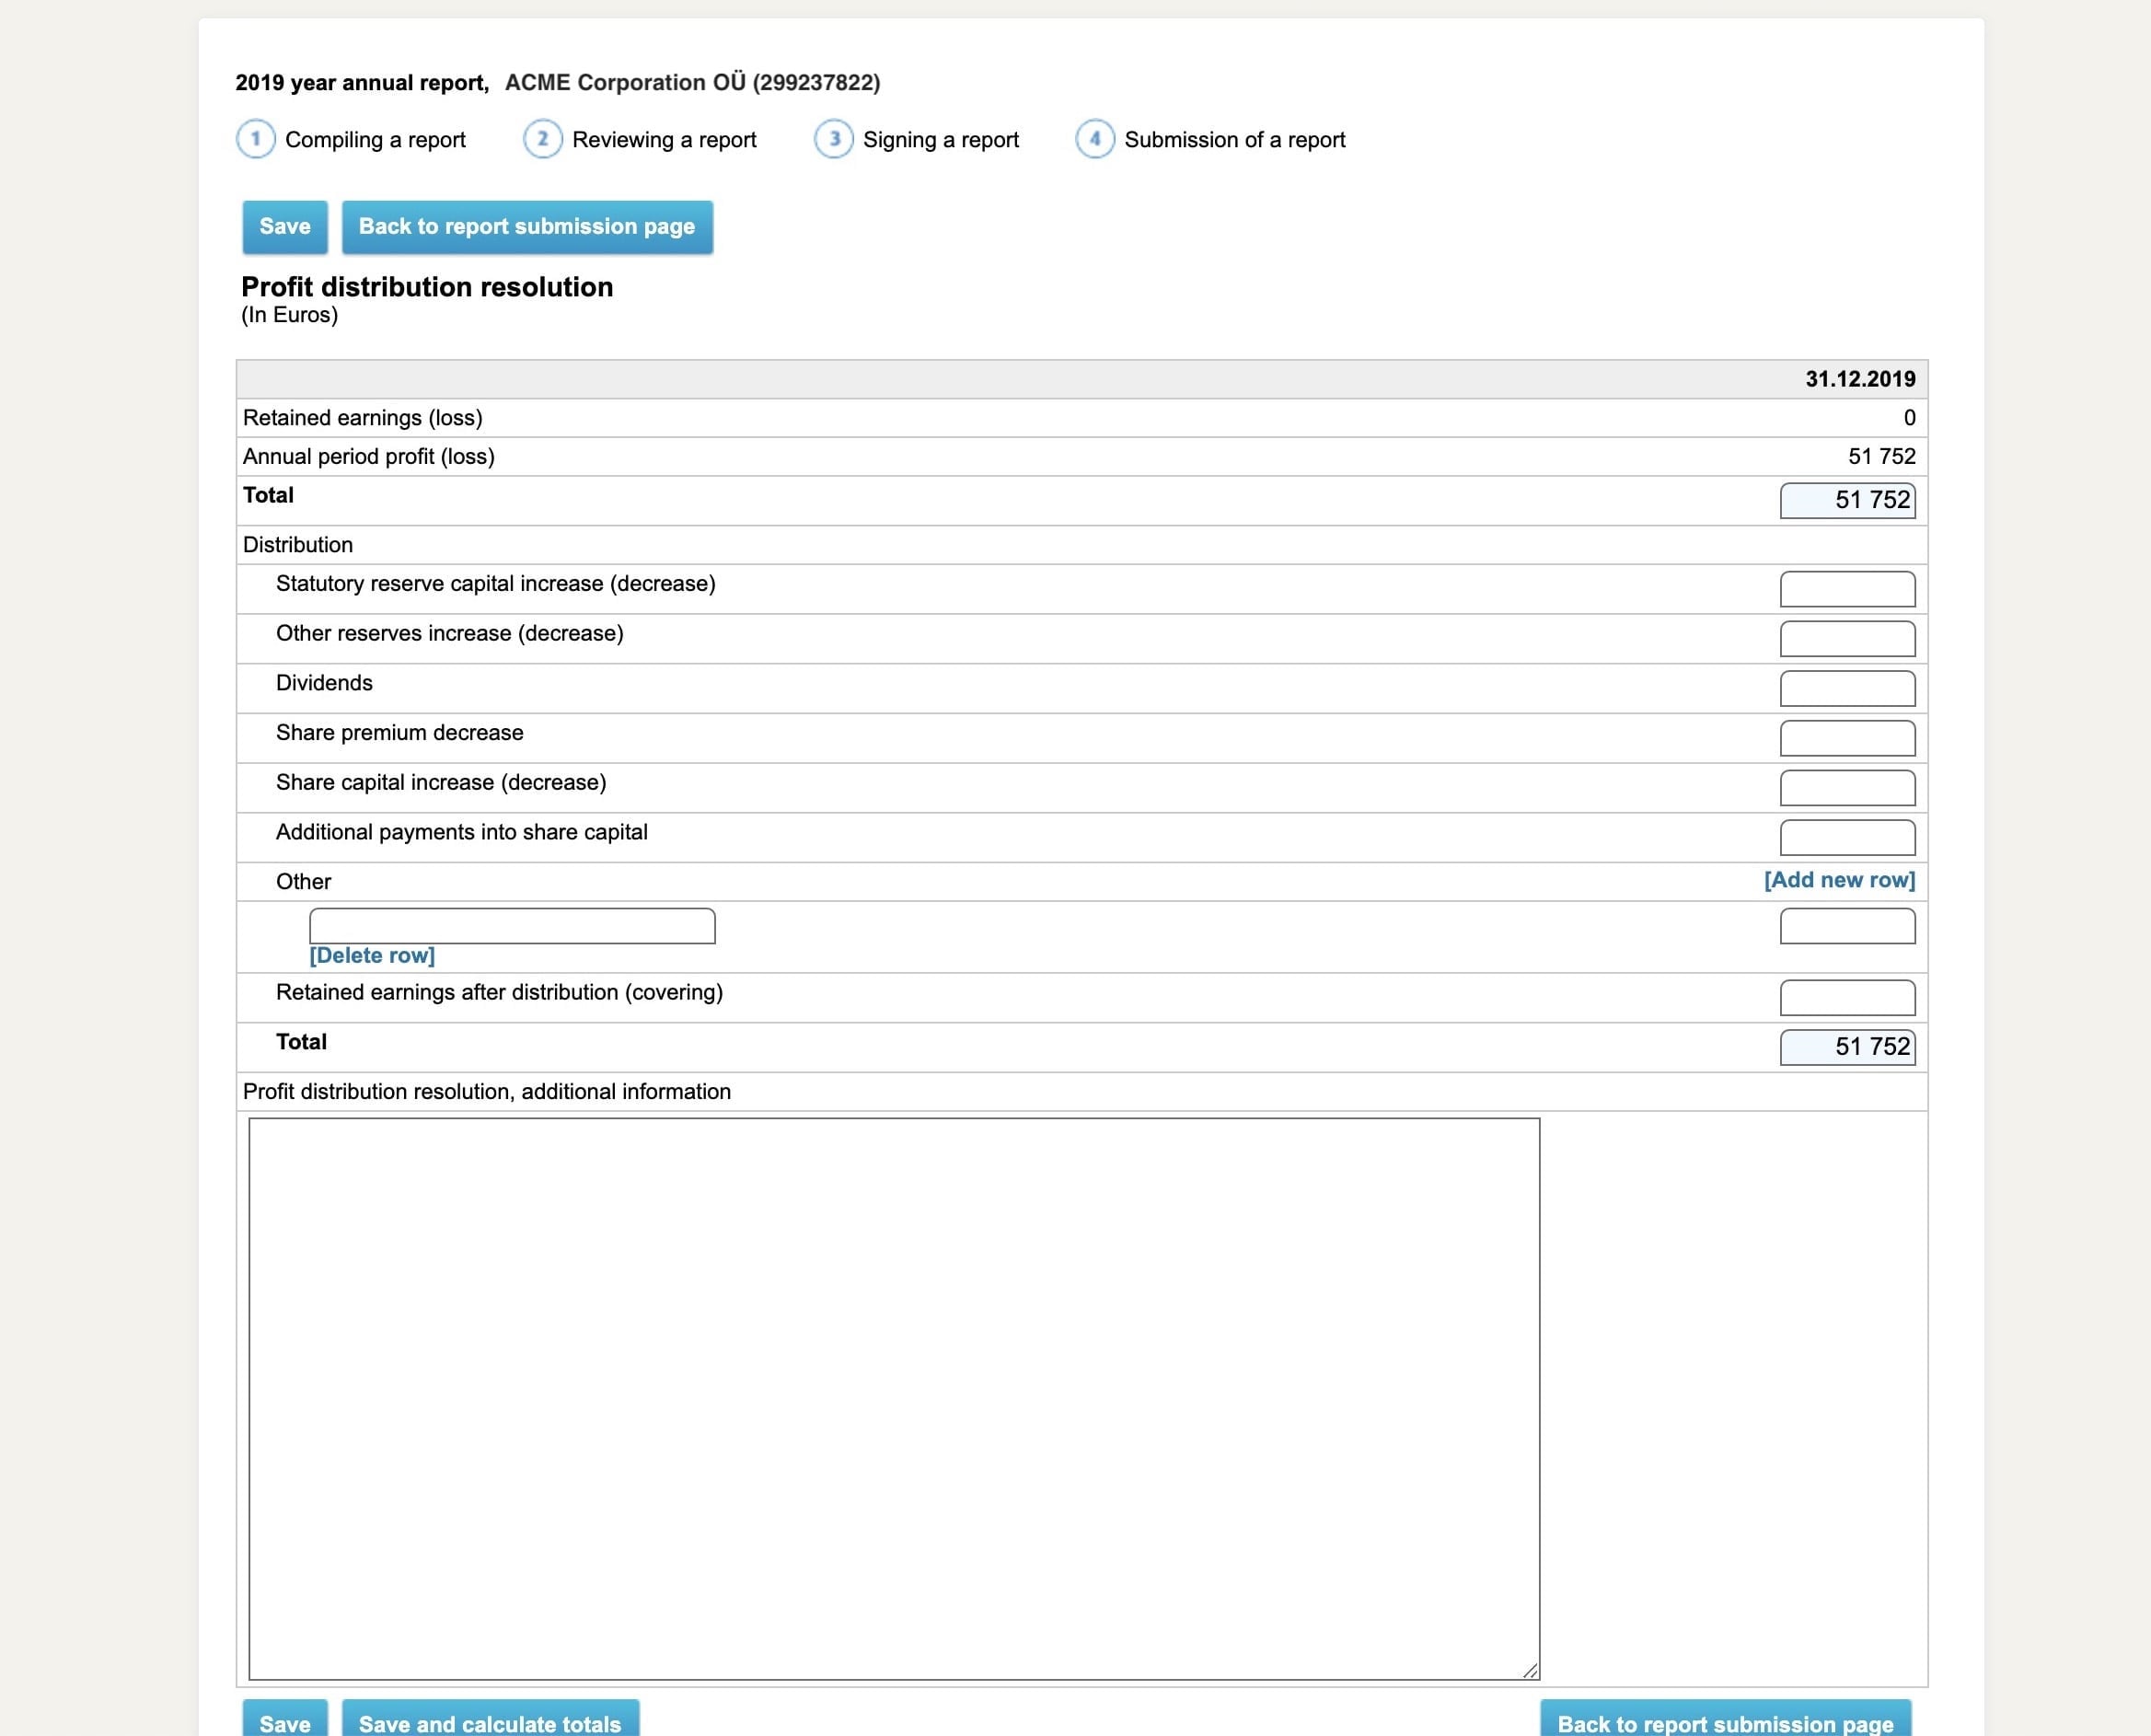2151x1736 pixels.
Task: Click step 4 circle icon Submission of report
Action: (1094, 139)
